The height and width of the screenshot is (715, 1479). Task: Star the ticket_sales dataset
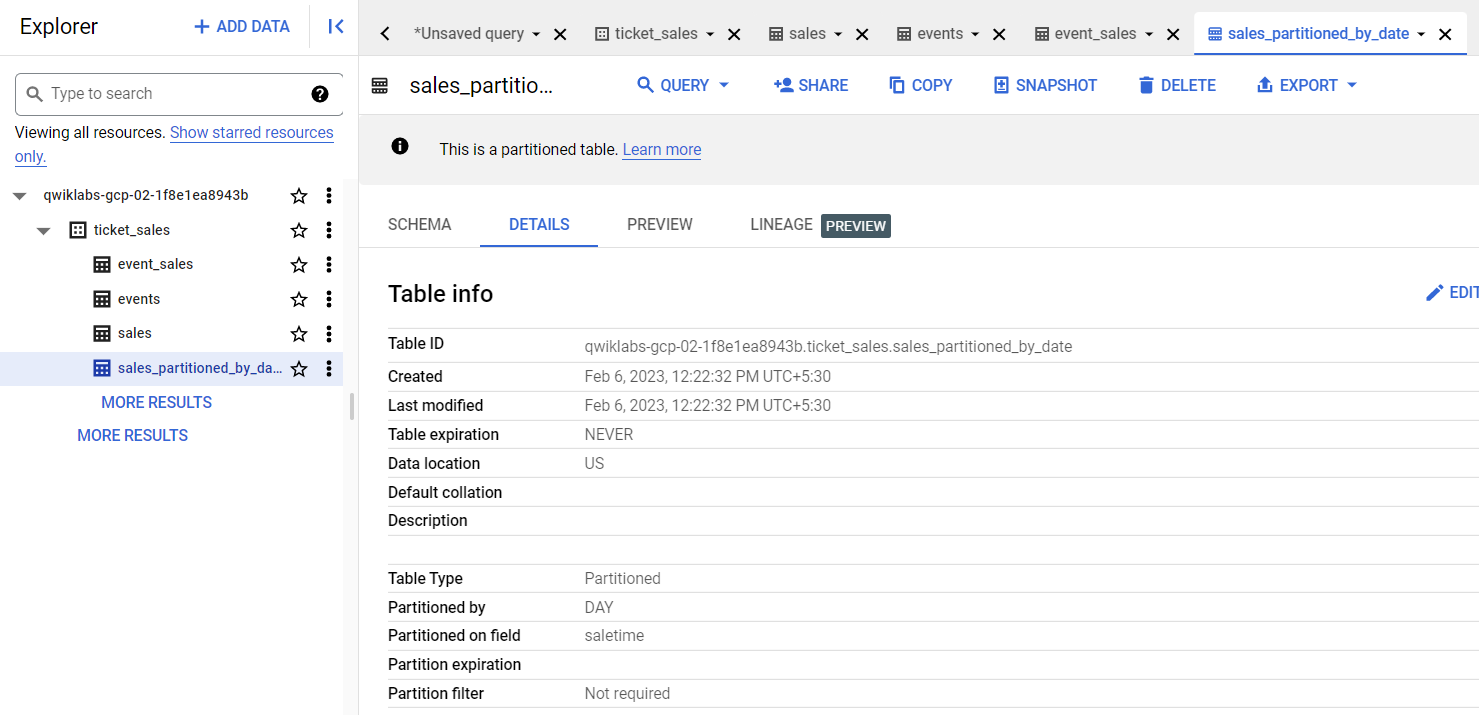tap(298, 230)
